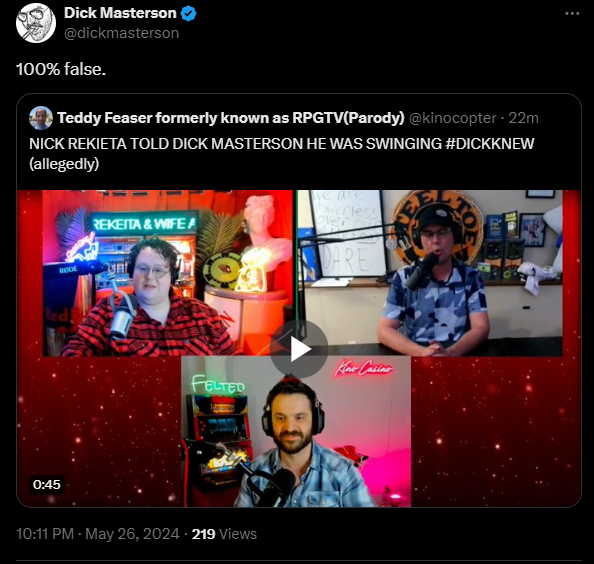The height and width of the screenshot is (564, 594).
Task: Click the 0:45 video duration badge
Action: (47, 484)
